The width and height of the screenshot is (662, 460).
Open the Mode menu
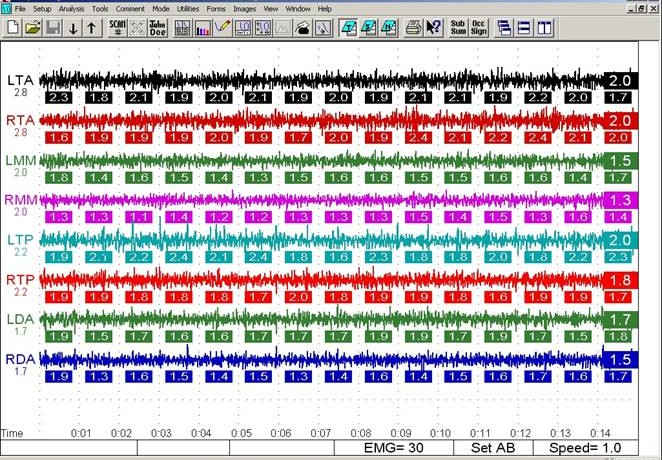click(x=161, y=8)
